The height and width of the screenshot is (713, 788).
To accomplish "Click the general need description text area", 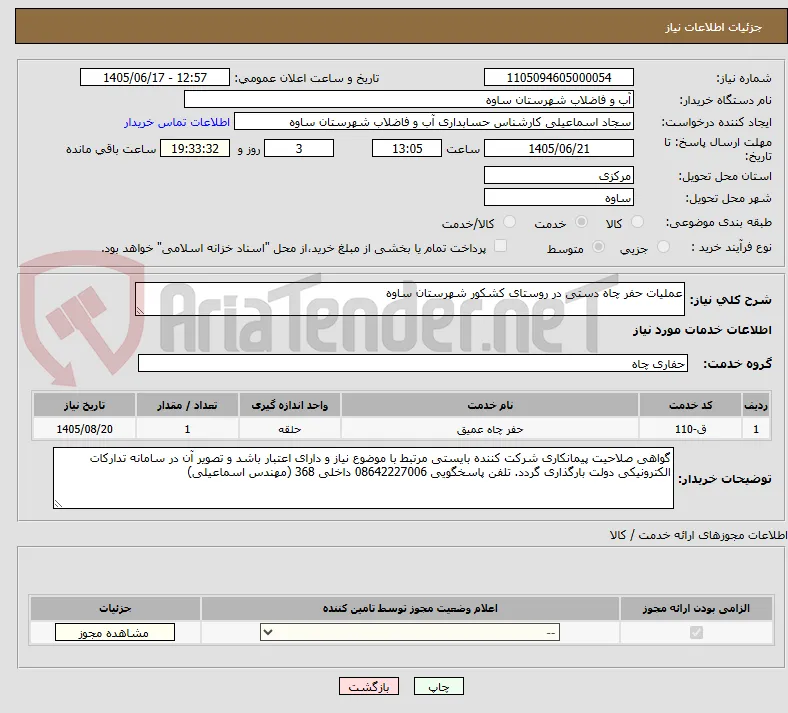I will [410, 299].
